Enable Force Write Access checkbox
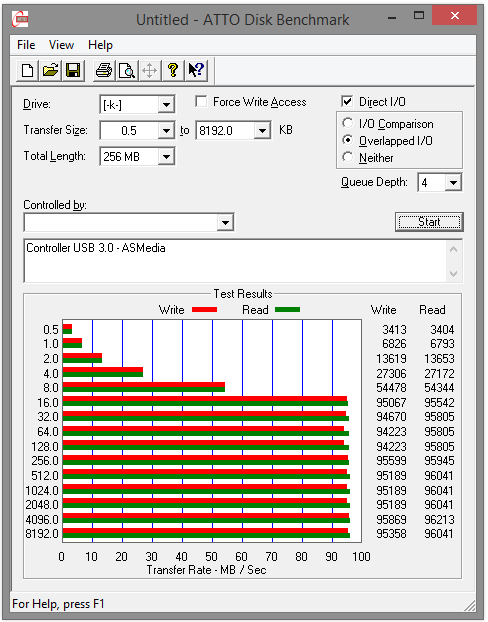Image resolution: width=488 pixels, height=622 pixels. point(201,102)
